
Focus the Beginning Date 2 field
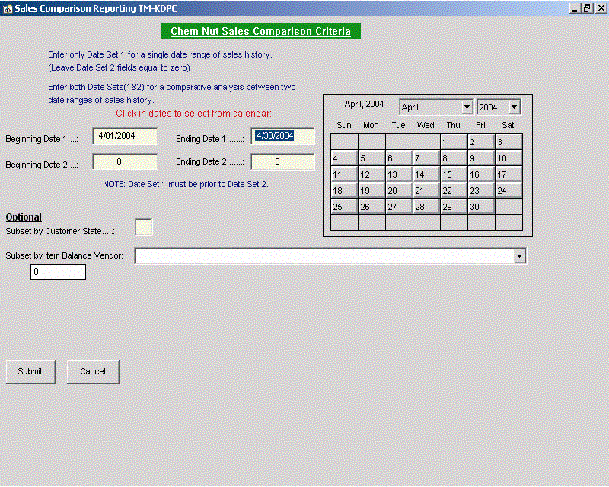(x=125, y=162)
